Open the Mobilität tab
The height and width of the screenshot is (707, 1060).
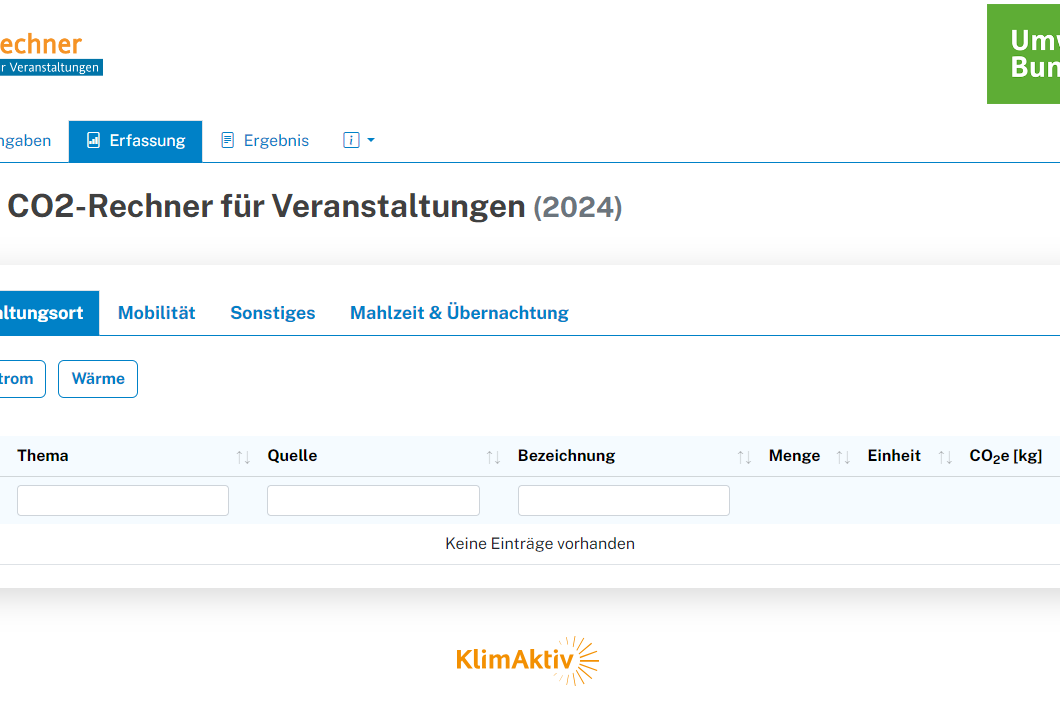(156, 313)
